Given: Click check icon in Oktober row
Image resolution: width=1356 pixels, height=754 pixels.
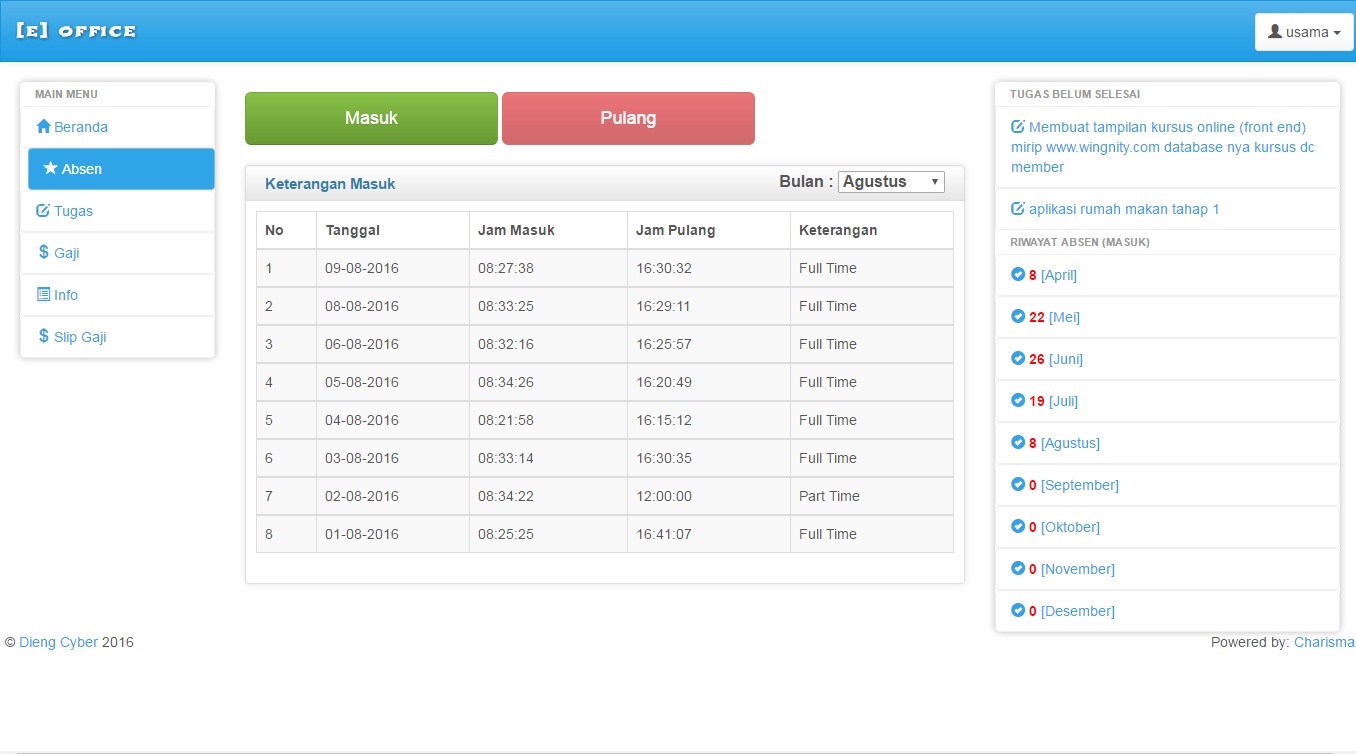Looking at the screenshot, I should [1018, 527].
